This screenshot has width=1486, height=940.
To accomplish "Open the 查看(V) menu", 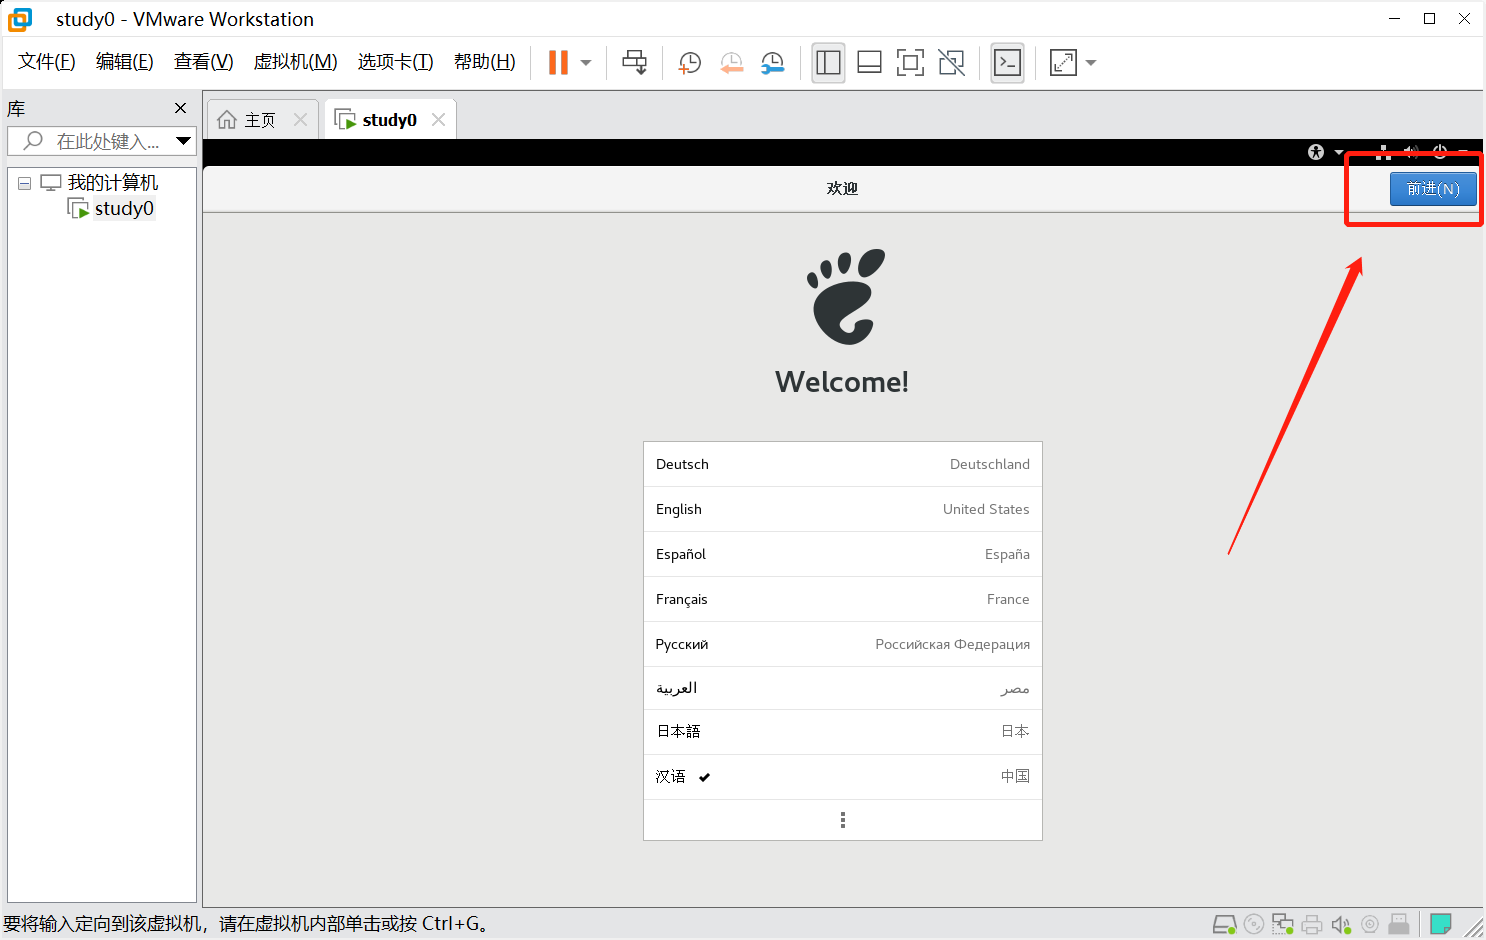I will [x=204, y=62].
